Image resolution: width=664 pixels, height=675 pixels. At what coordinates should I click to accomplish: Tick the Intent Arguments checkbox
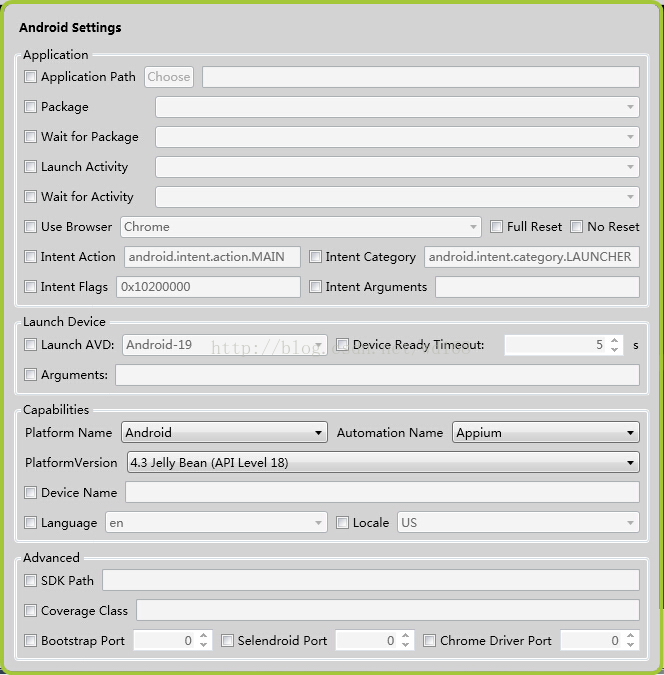(315, 287)
